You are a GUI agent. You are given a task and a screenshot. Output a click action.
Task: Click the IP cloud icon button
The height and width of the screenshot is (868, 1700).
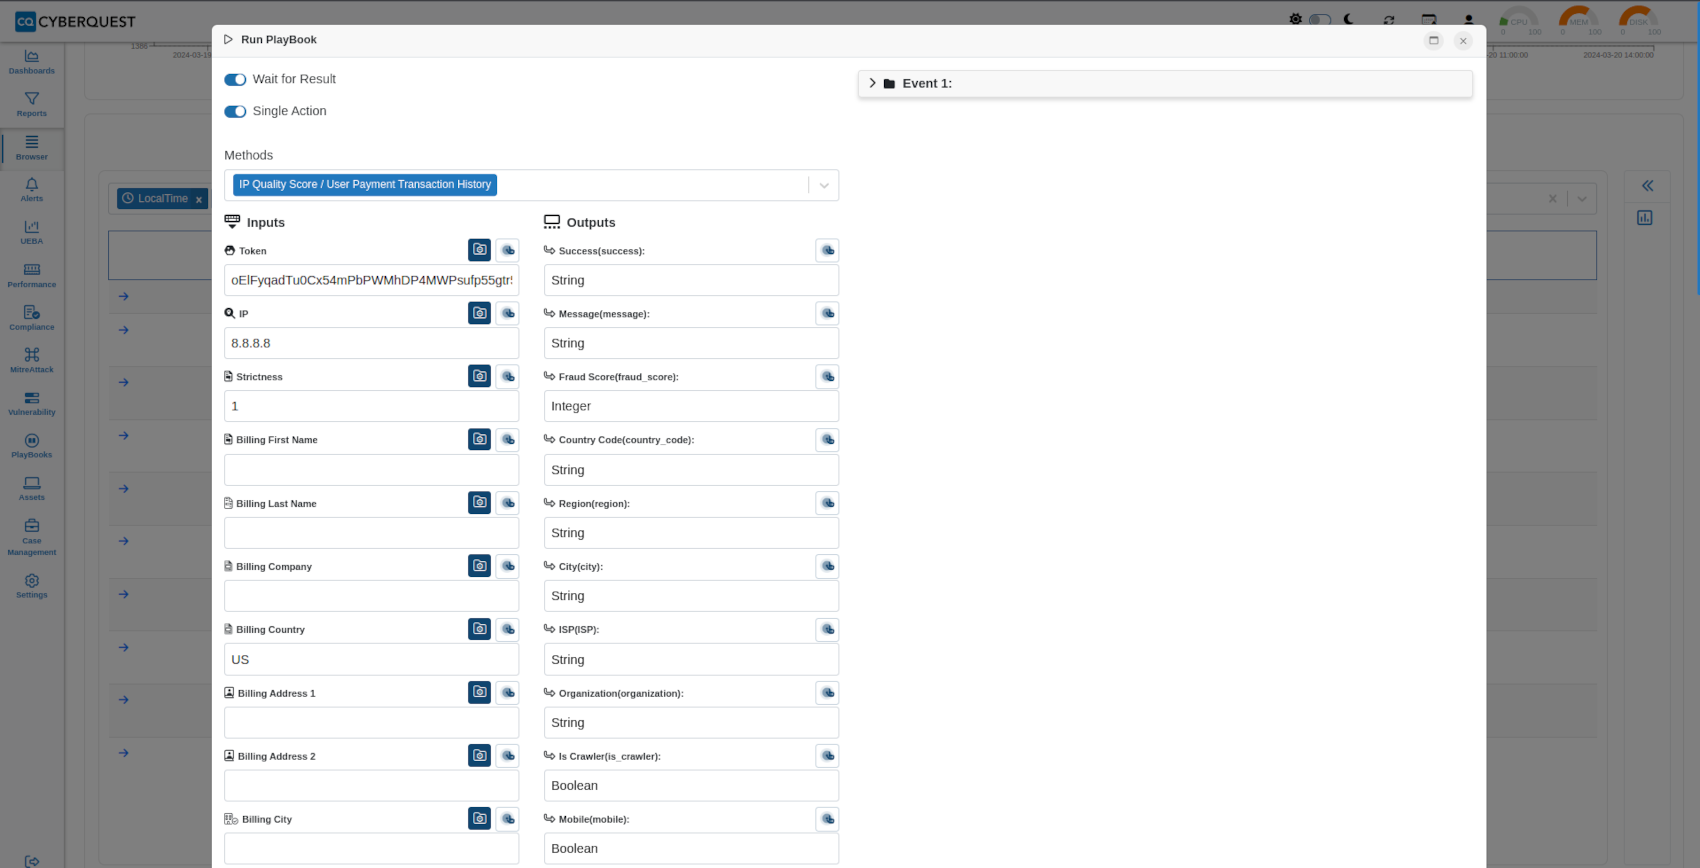508,313
